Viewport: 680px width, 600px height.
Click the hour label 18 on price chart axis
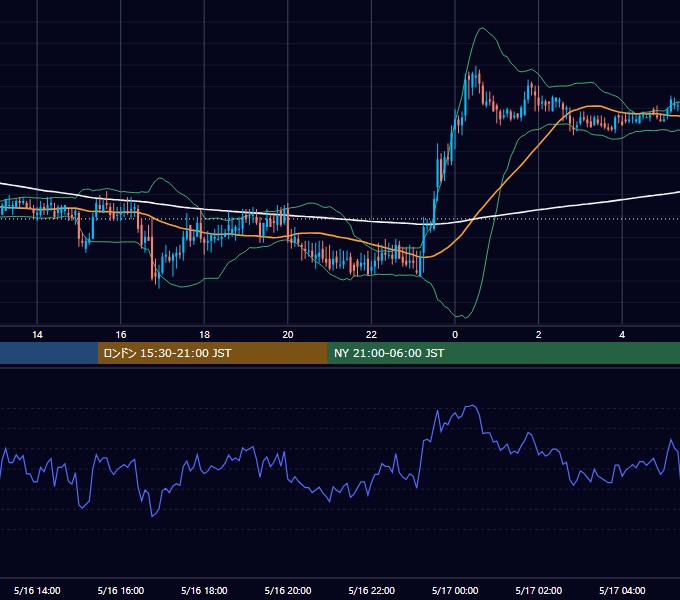204,335
